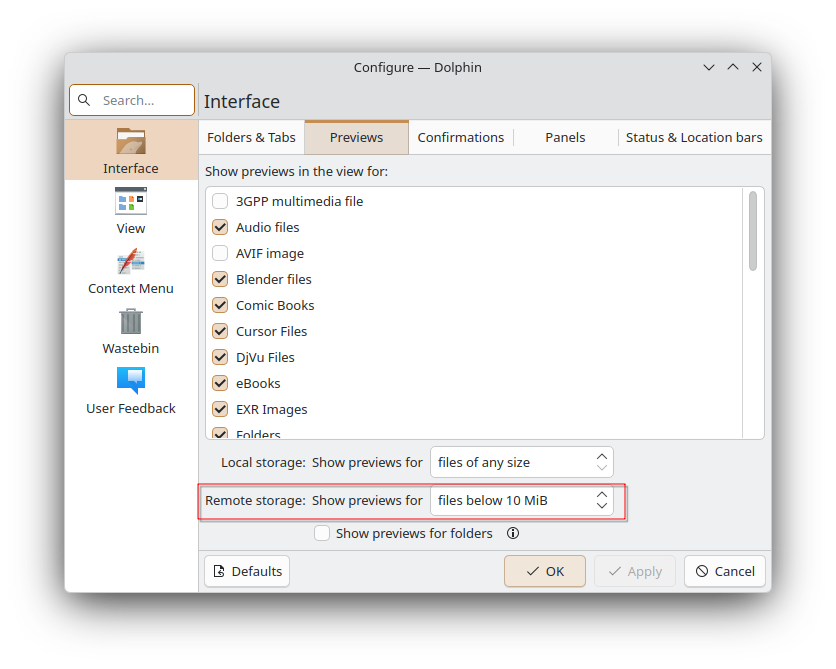Switch to the Confirmations tab

click(461, 138)
